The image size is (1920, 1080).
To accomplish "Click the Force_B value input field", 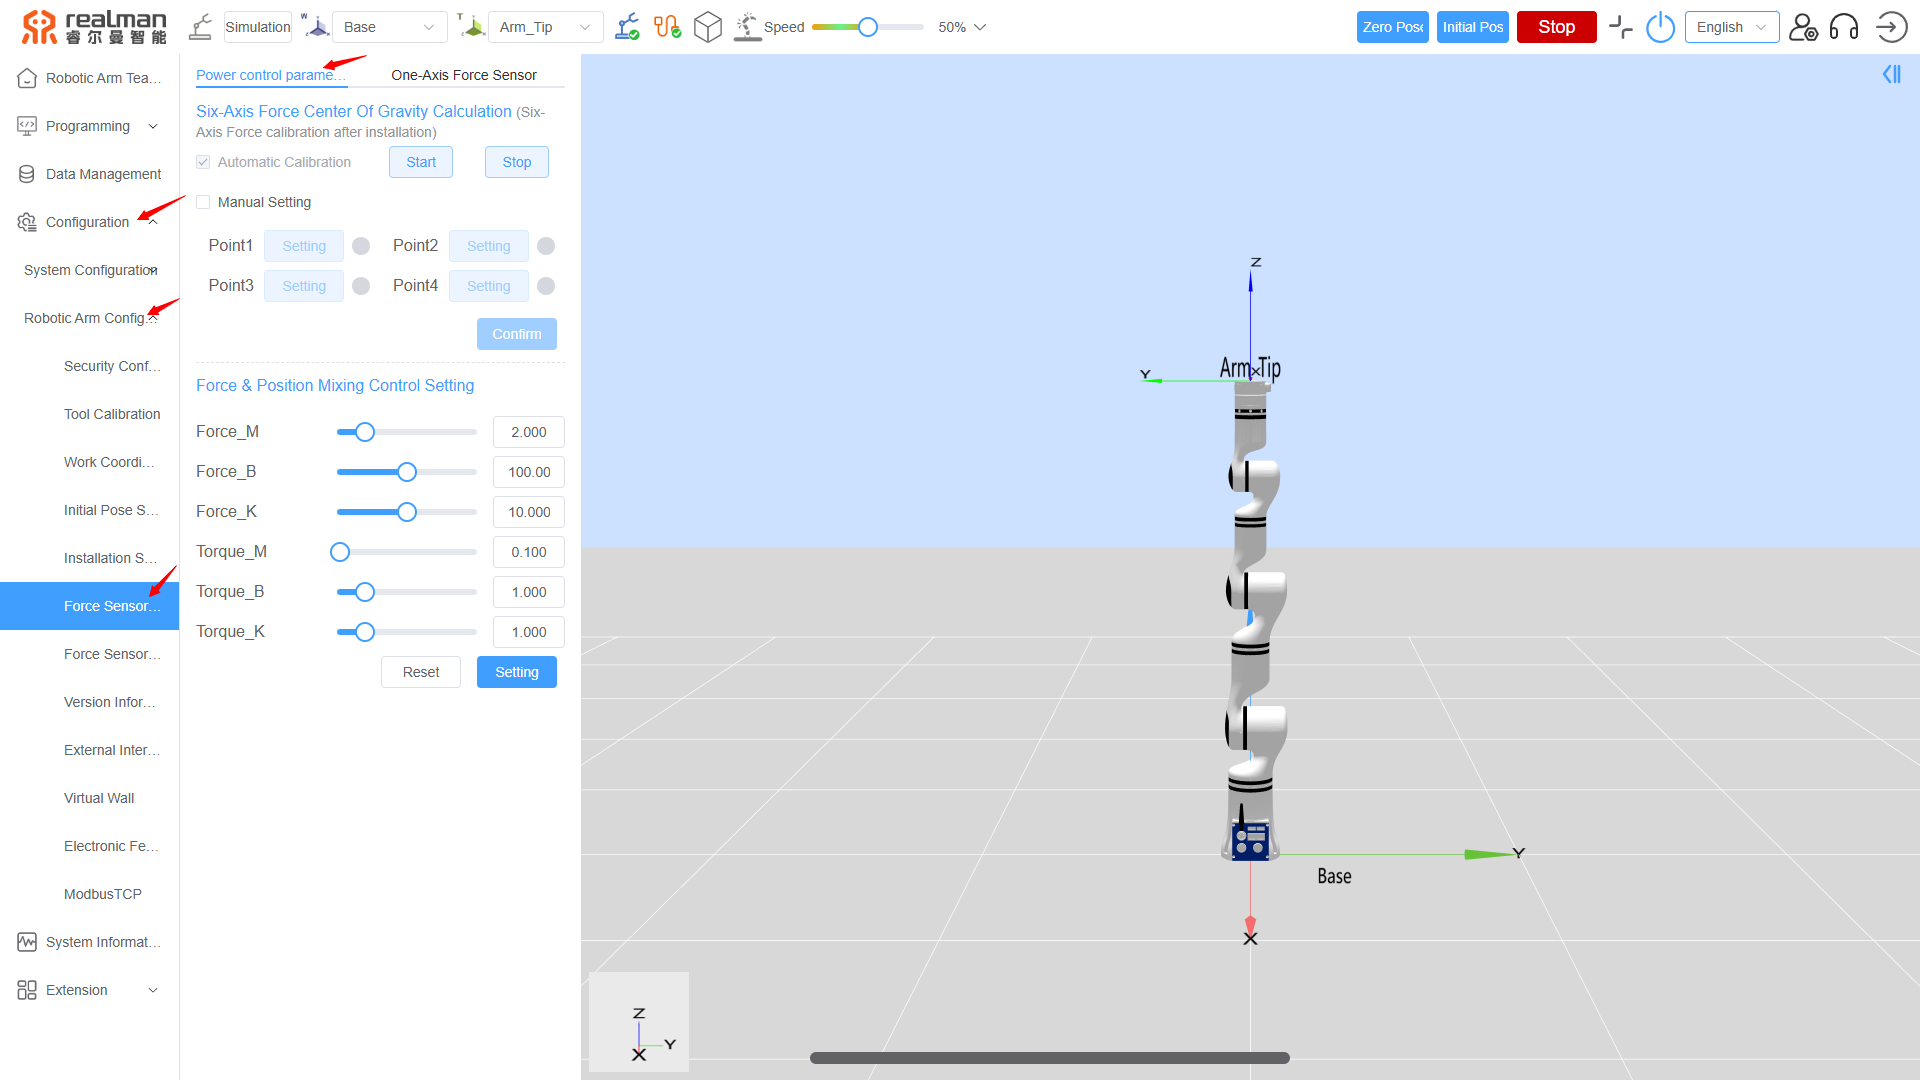I will point(528,471).
